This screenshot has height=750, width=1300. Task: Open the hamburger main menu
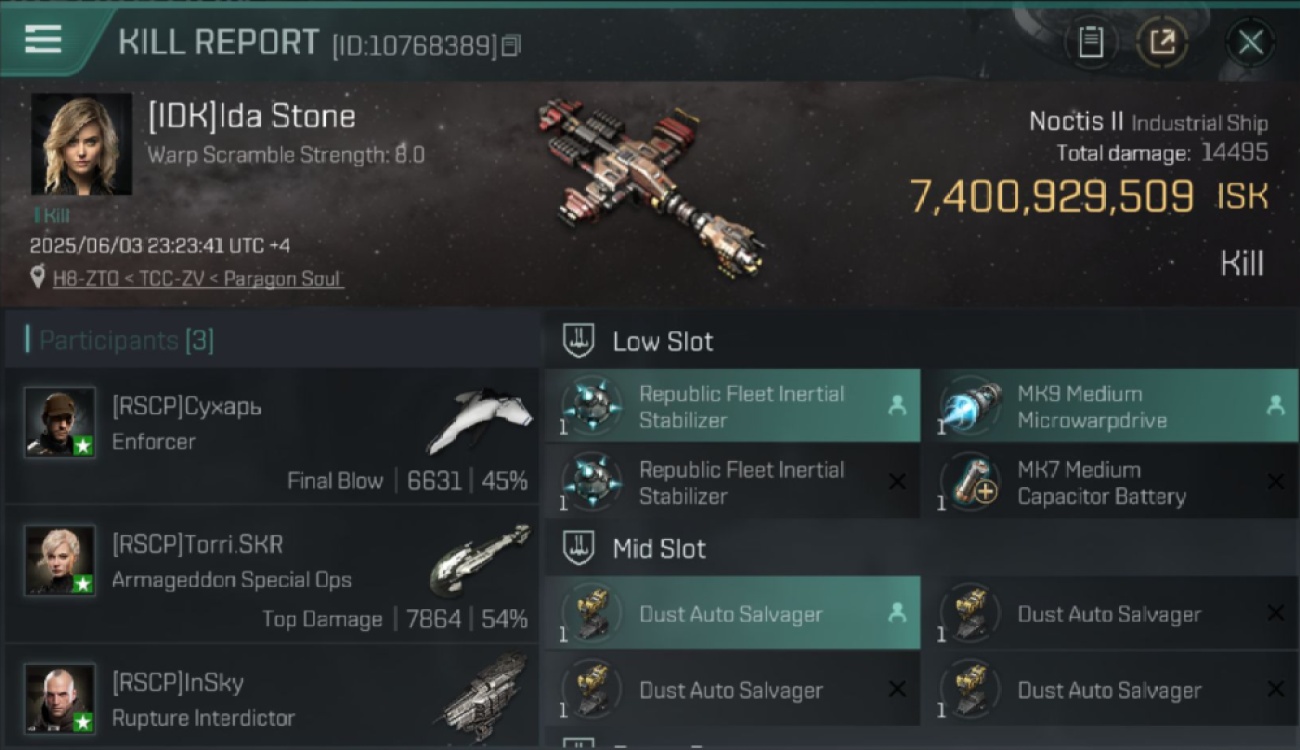[x=43, y=40]
